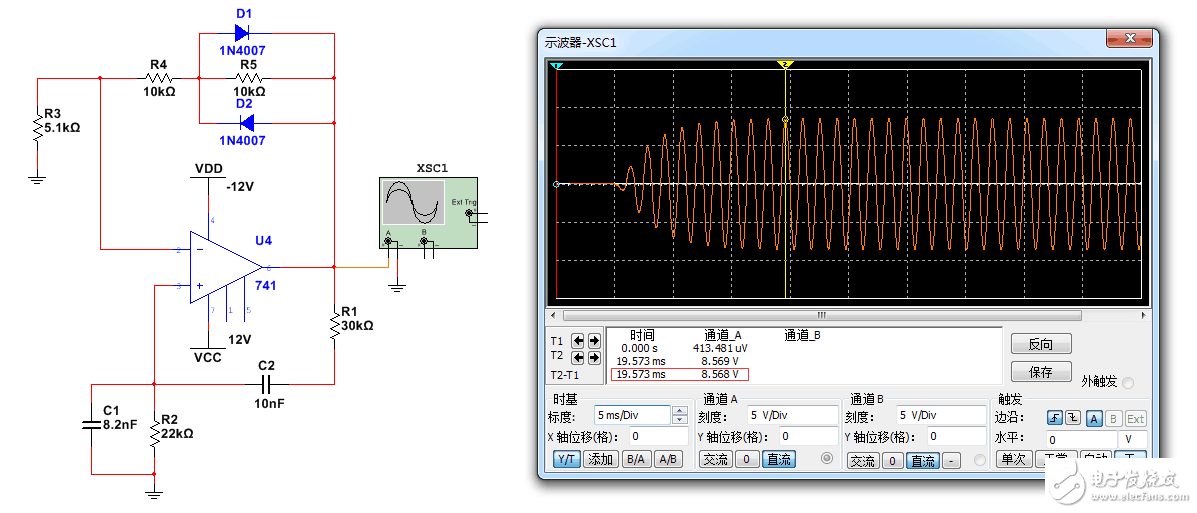Select diode D1 in the schematic
Image resolution: width=1197 pixels, height=513 pixels.
243,33
